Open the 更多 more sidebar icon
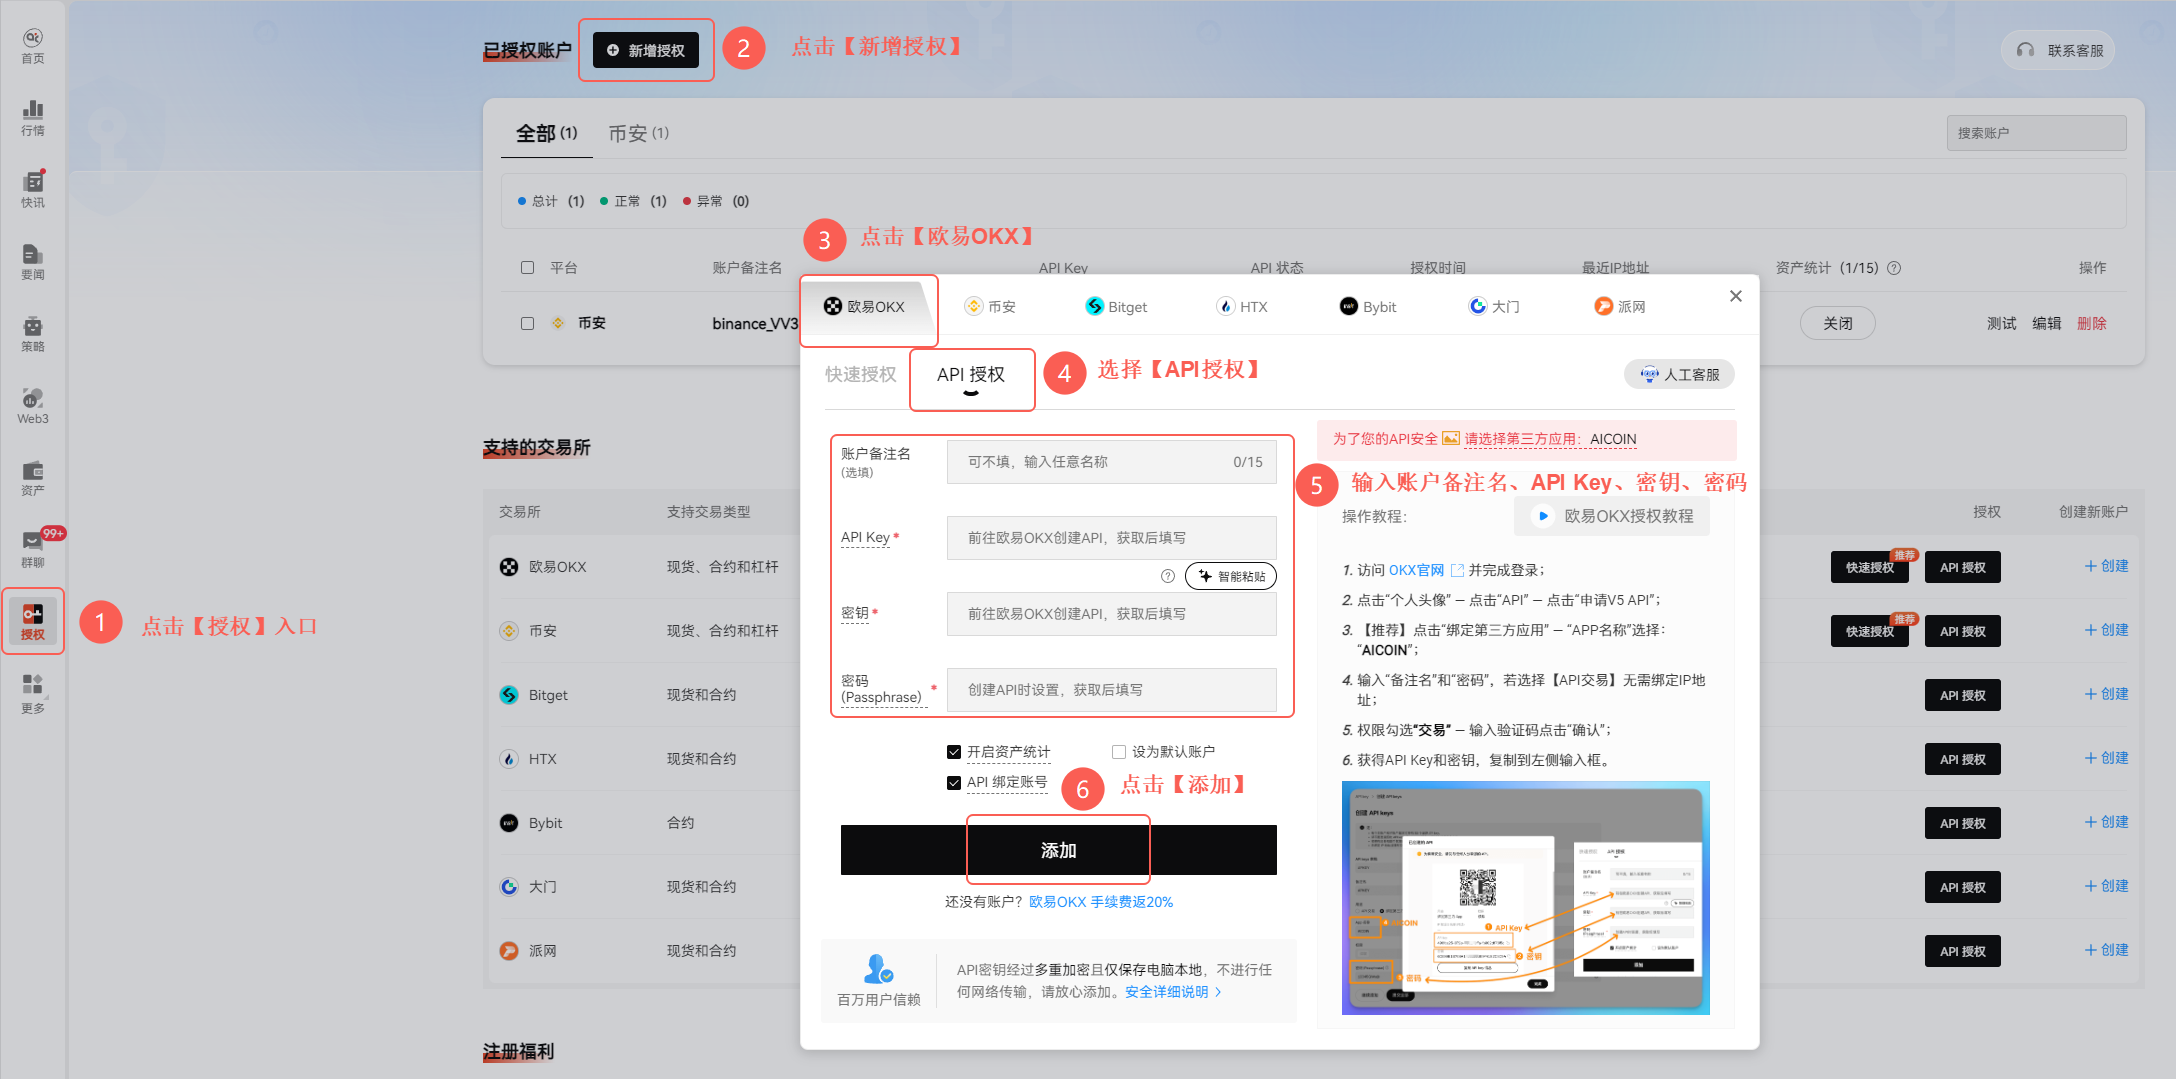Screen dimensions: 2176x1079 (x=33, y=694)
